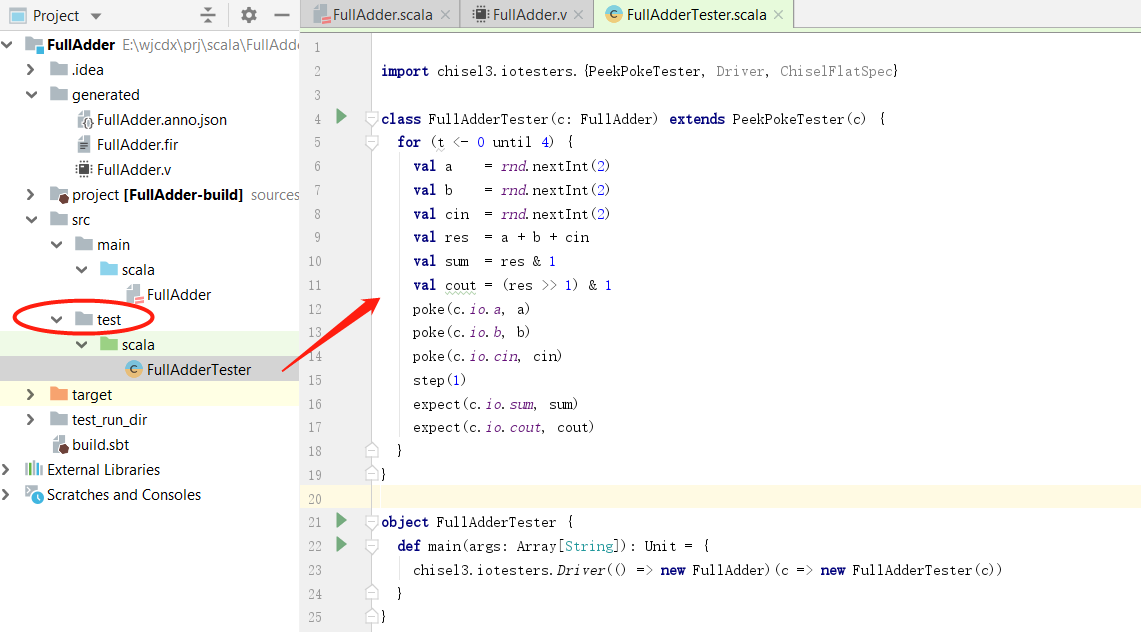Viewport: 1141px width, 632px height.
Task: Open the Project view dropdown
Action: point(96,15)
